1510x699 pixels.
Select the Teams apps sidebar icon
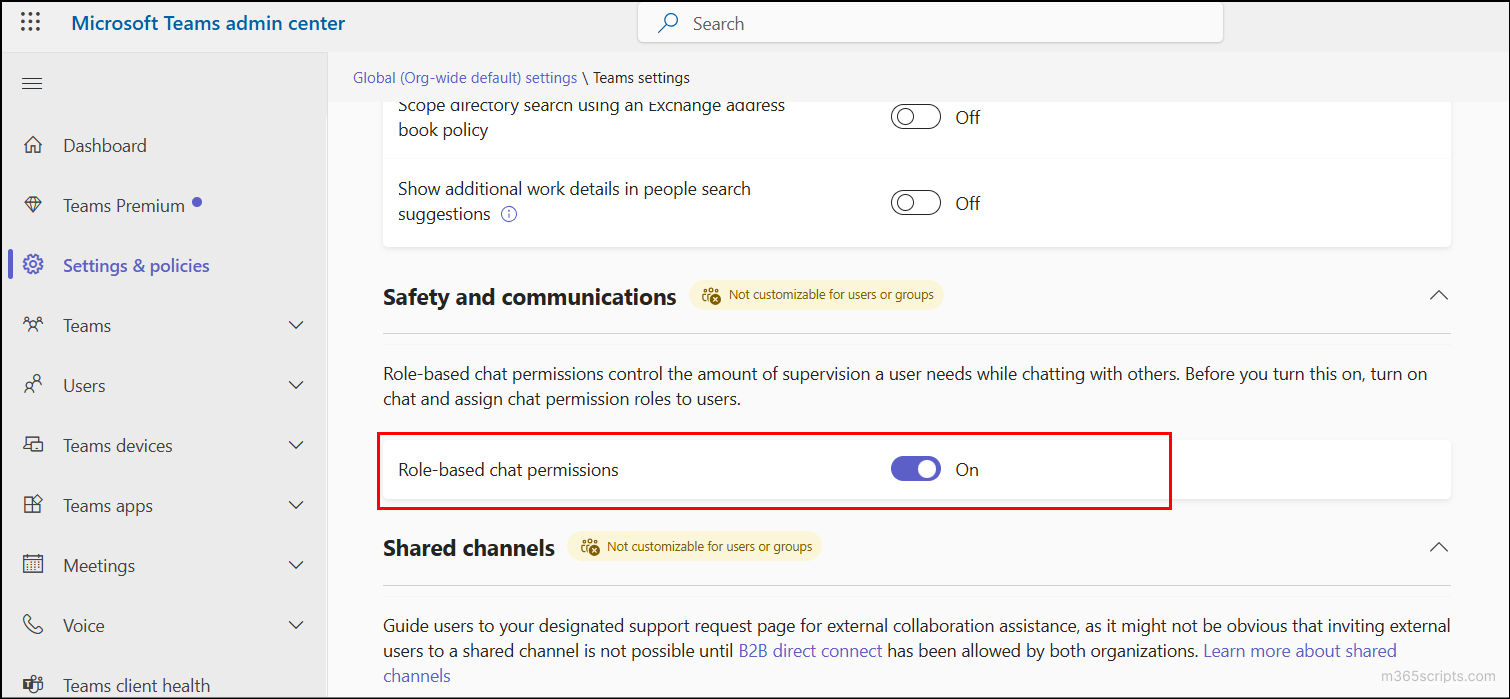click(33, 505)
